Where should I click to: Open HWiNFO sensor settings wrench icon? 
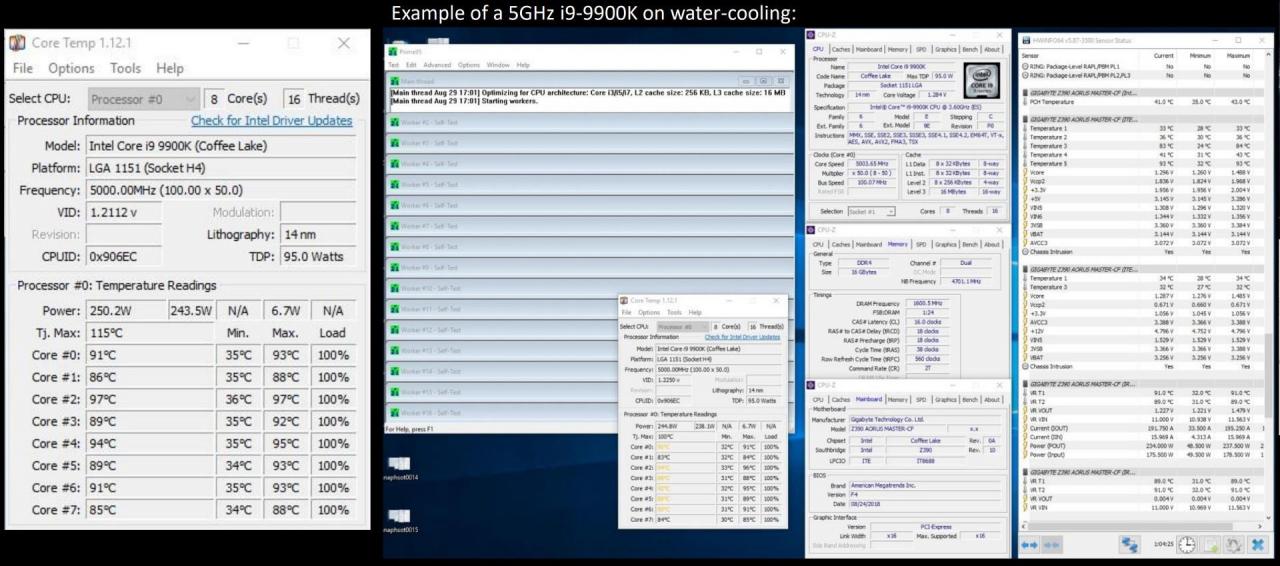click(1234, 545)
